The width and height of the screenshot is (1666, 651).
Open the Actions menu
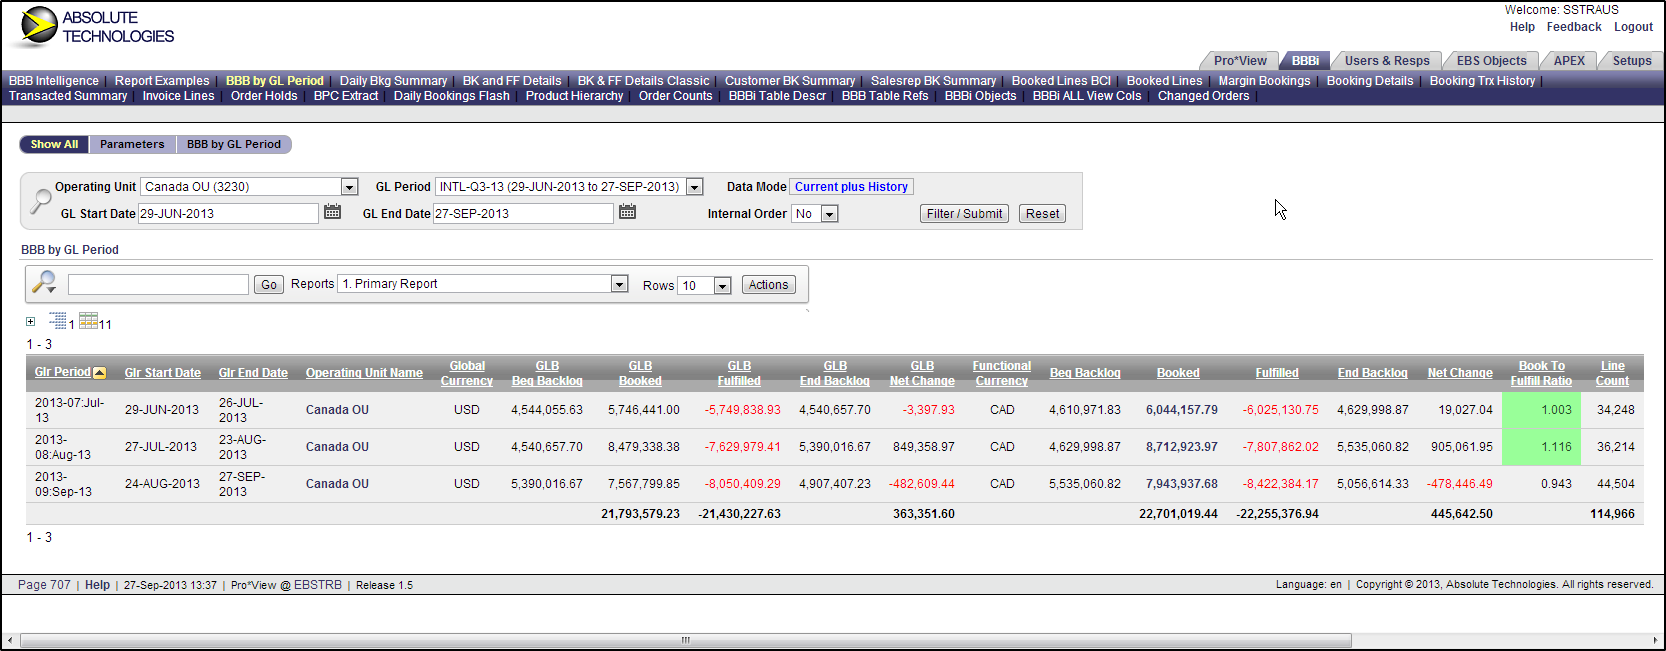[x=768, y=285]
